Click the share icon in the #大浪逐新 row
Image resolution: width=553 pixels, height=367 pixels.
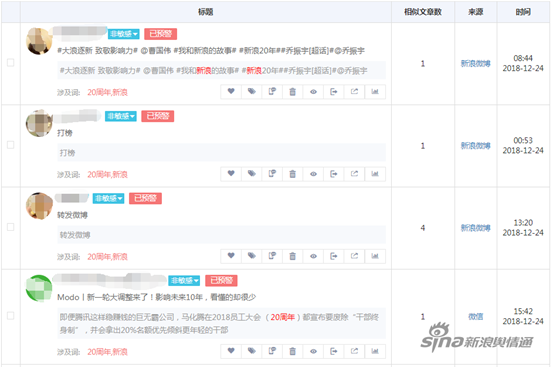[354, 92]
